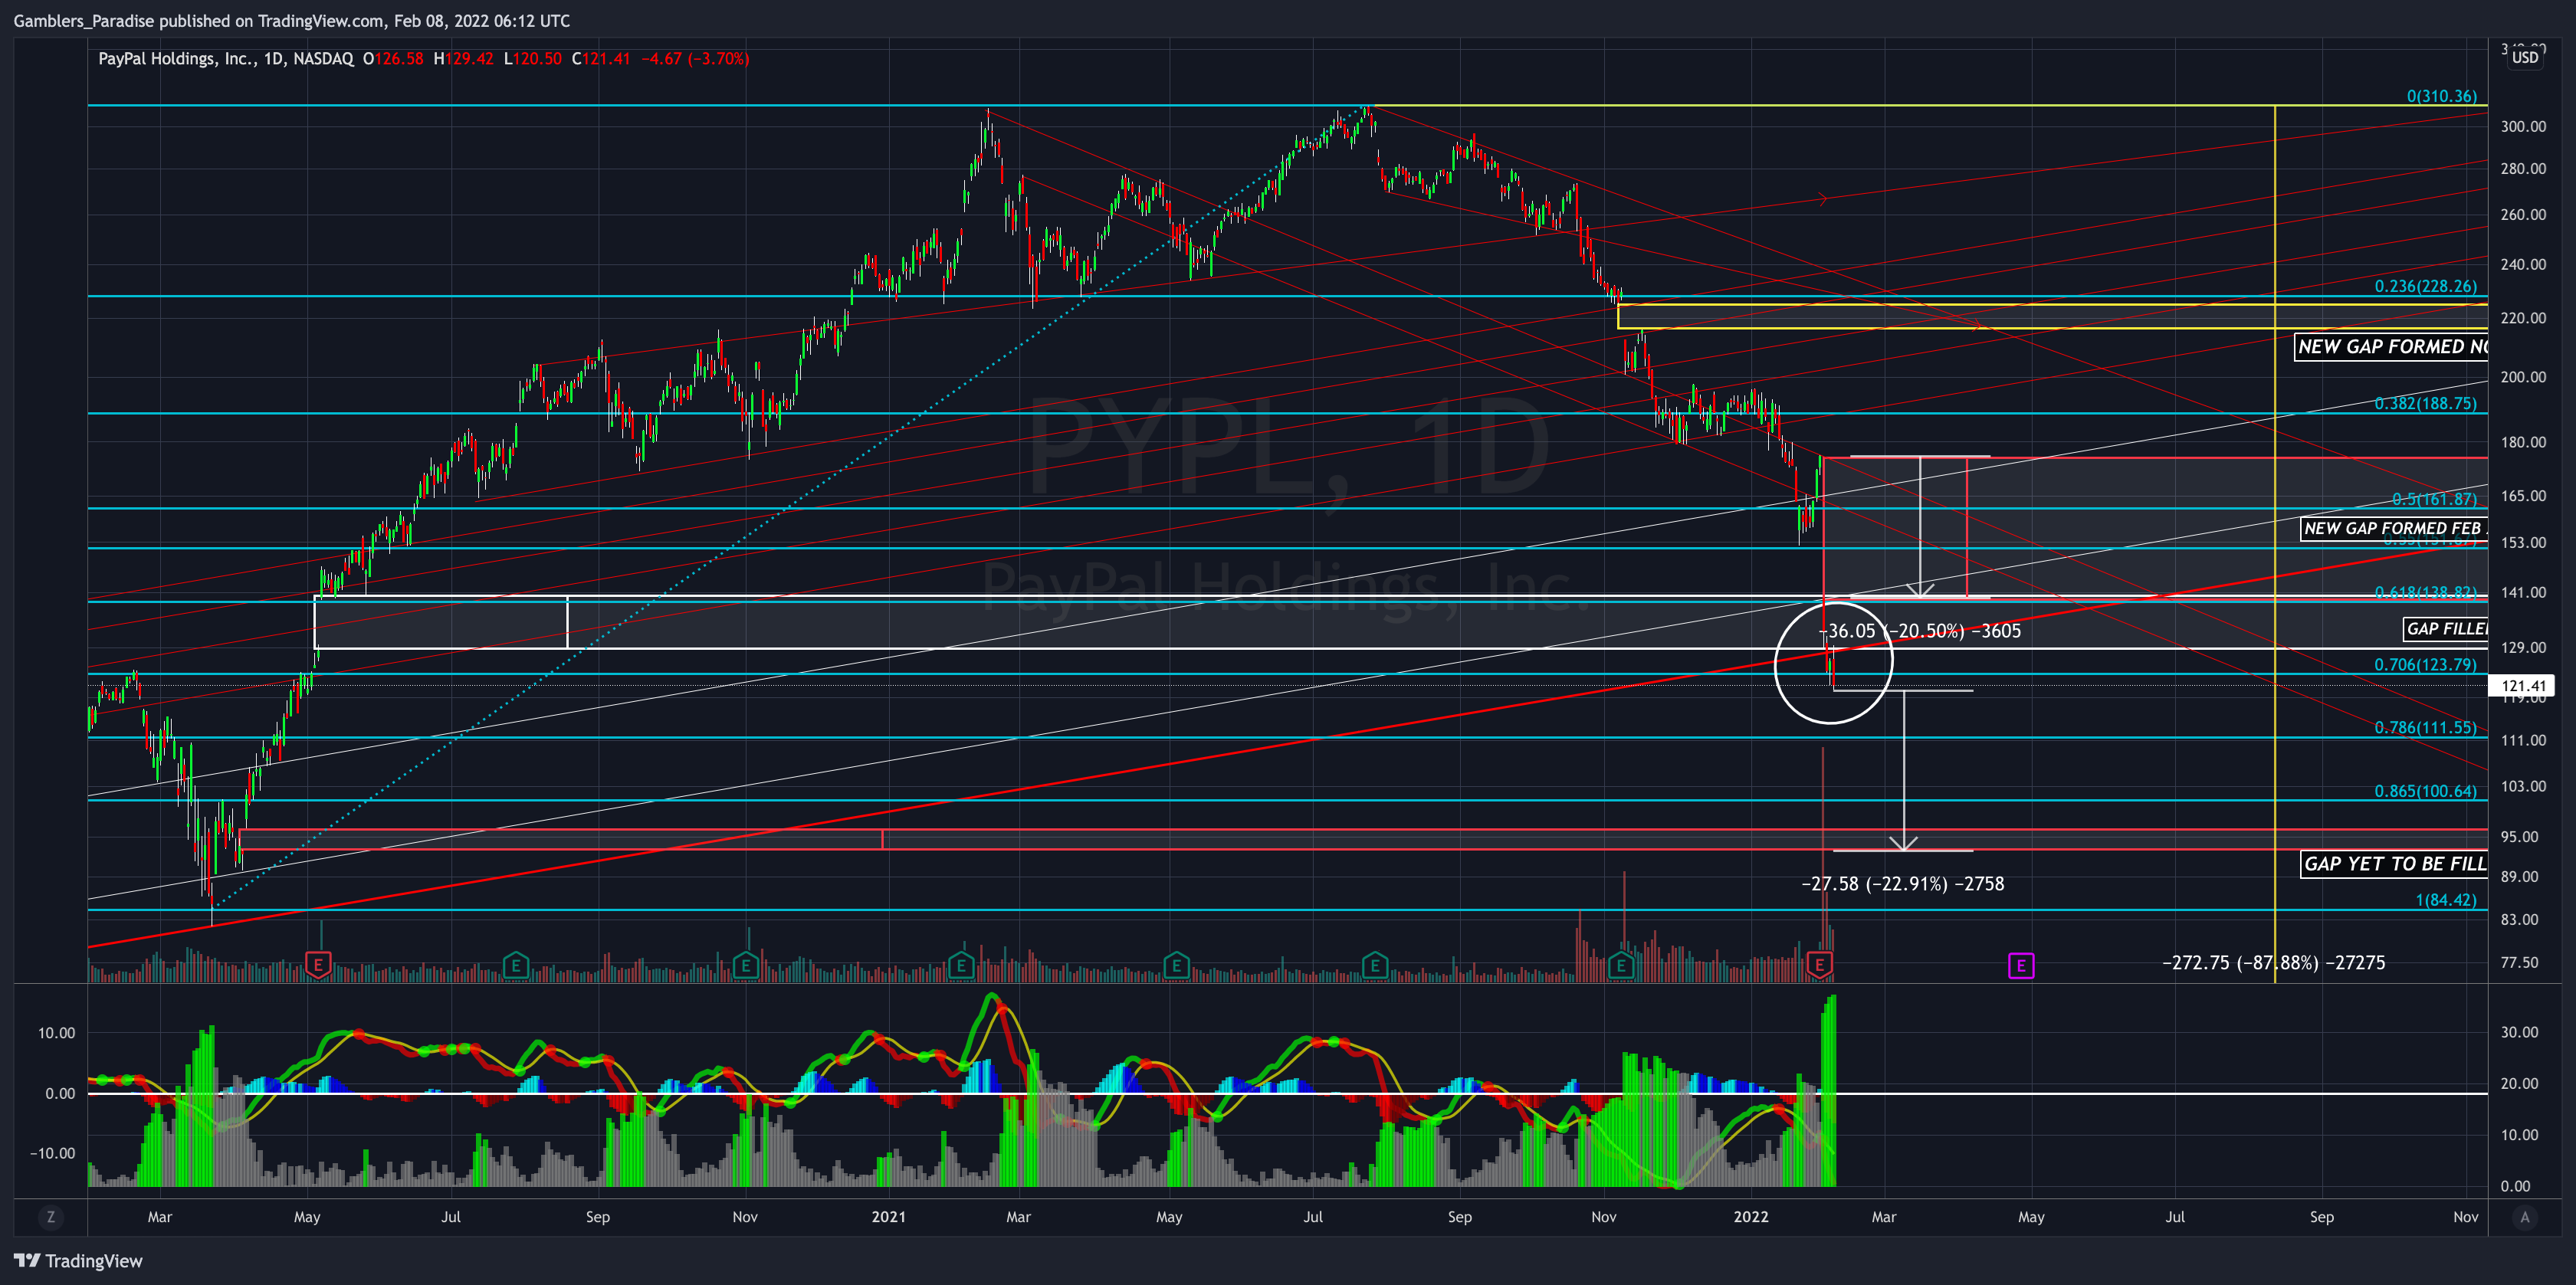Screen dimensions: 2576x1285
Task: Select the GAP FILLED text label
Action: (2445, 628)
